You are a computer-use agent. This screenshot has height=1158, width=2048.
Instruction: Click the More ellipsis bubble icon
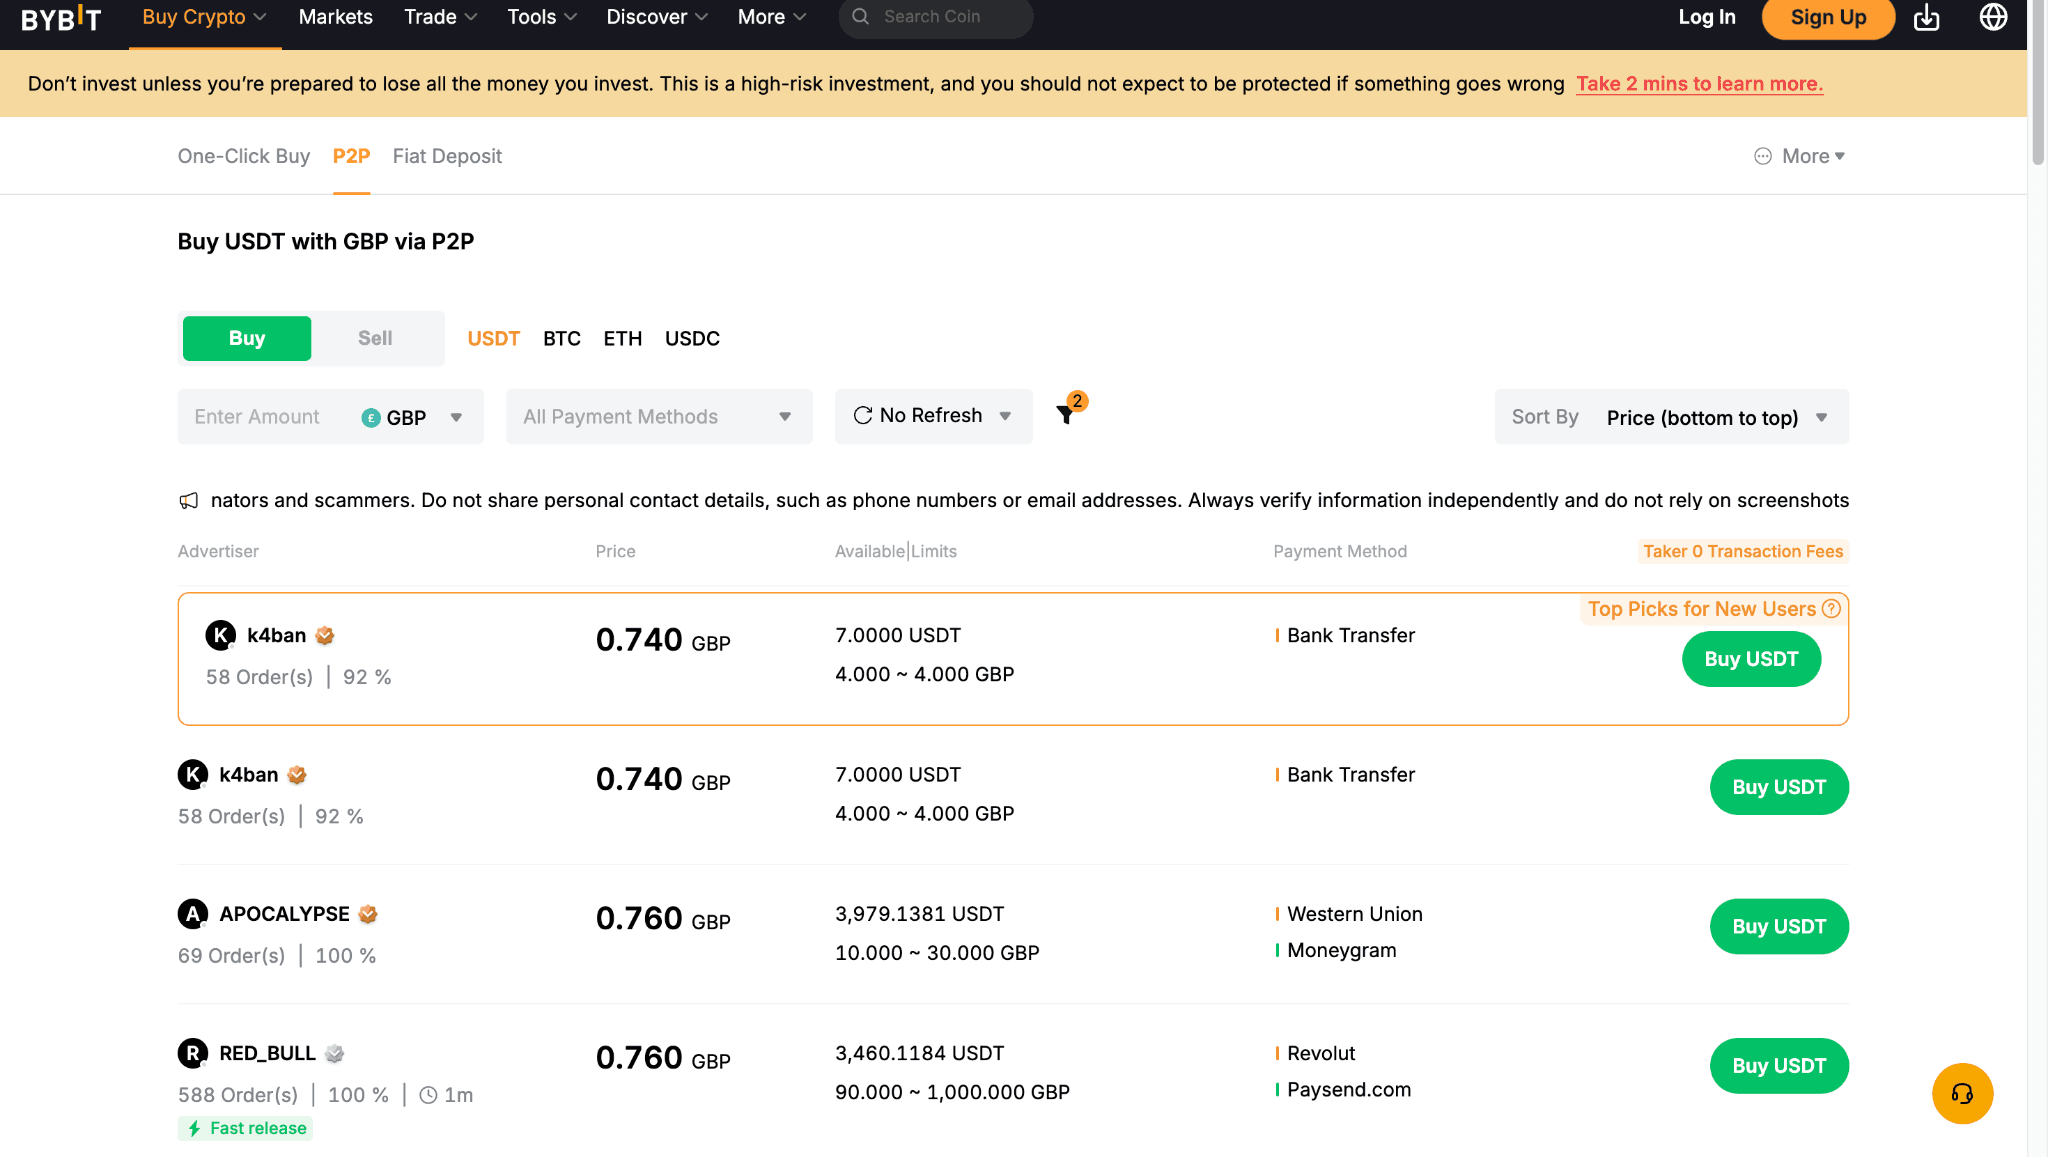click(1763, 156)
